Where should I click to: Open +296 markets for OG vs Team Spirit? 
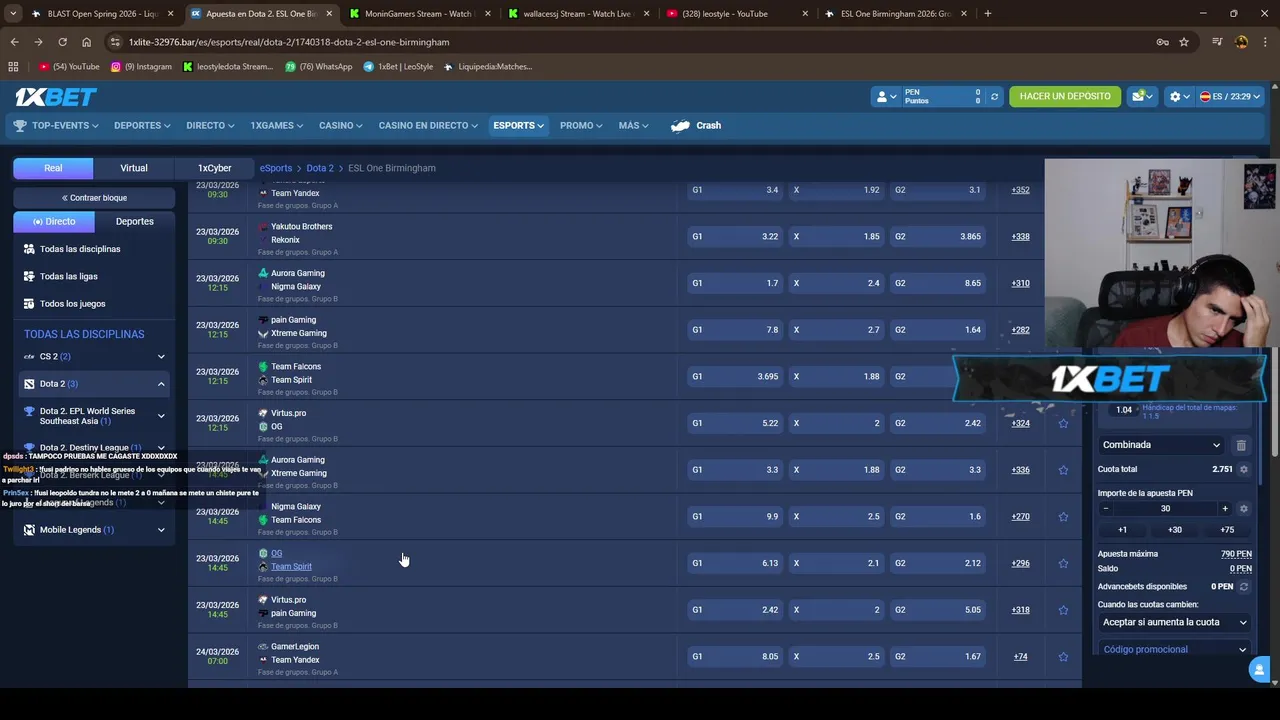[x=1020, y=563]
